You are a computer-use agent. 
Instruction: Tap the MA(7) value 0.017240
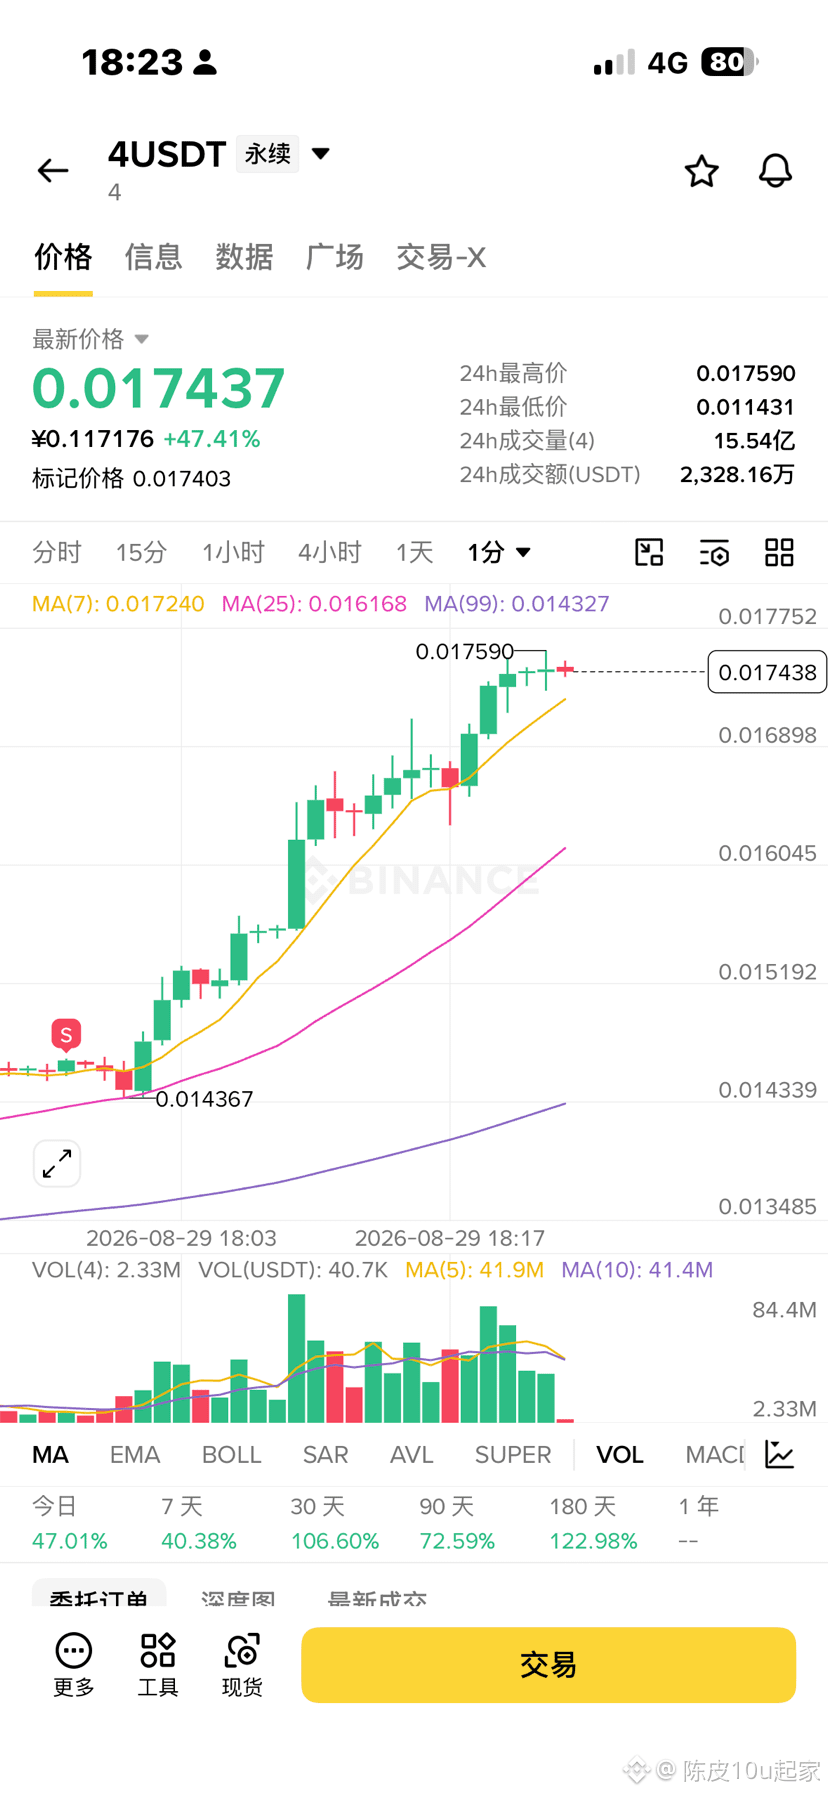tap(118, 604)
